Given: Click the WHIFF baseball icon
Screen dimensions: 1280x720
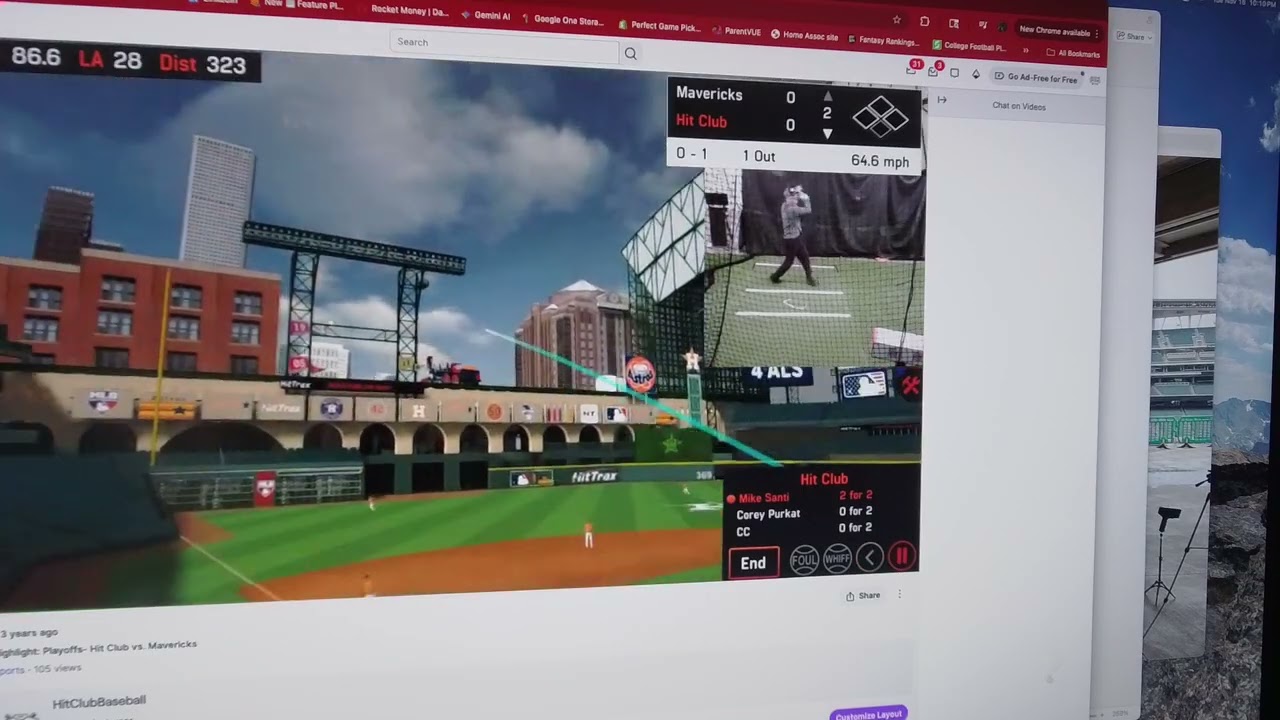Looking at the screenshot, I should [837, 559].
